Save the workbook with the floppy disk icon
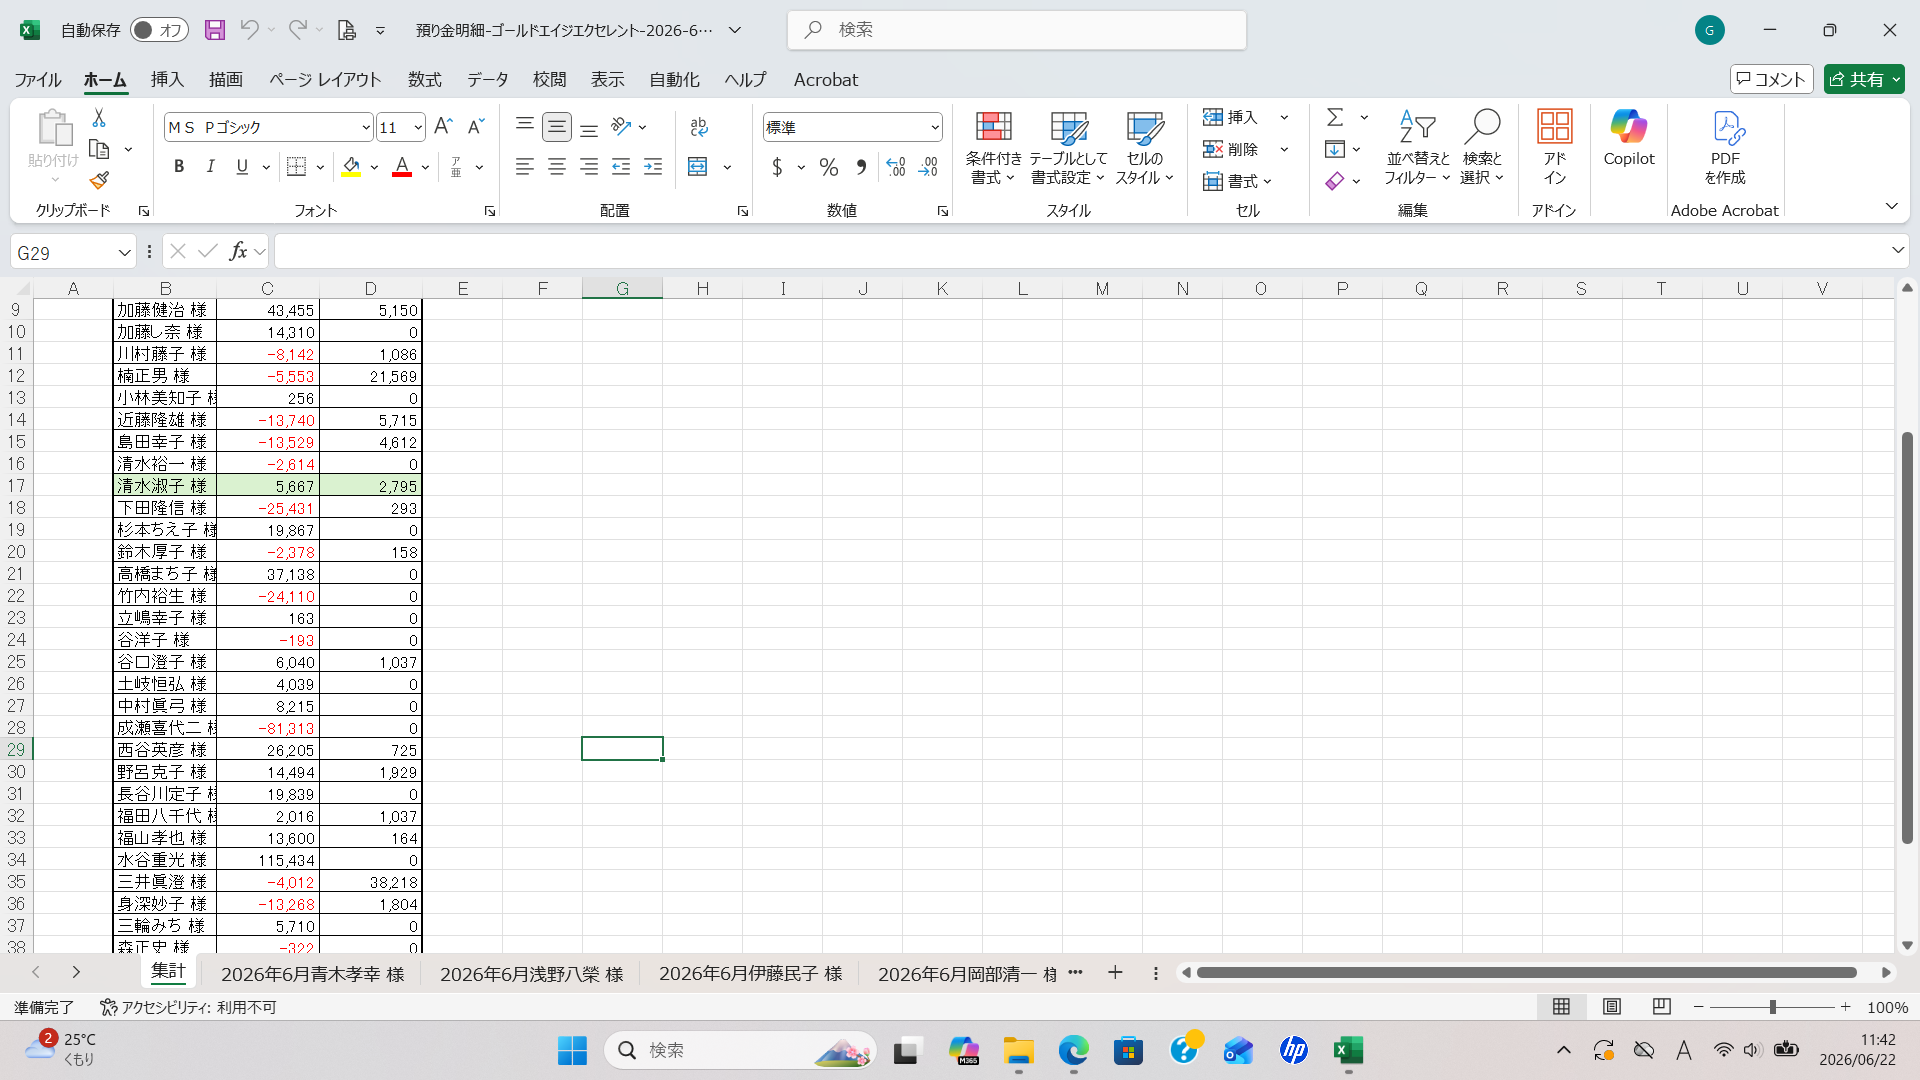 pos(215,30)
